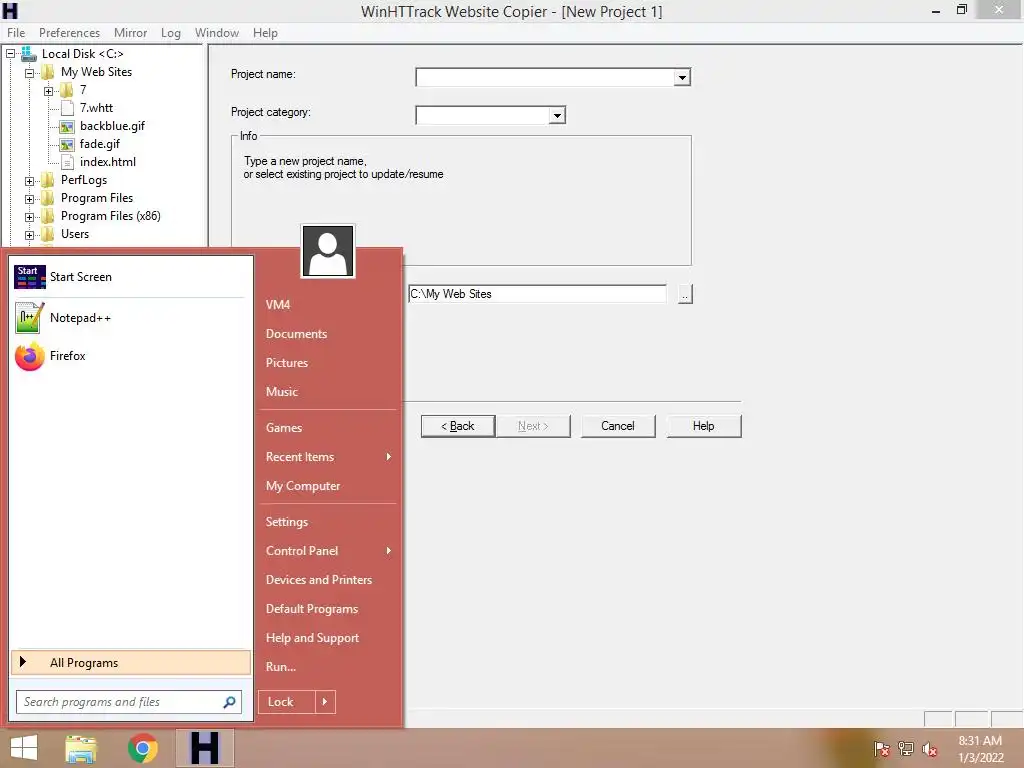Collapse the My Web Sites tree node
Screen dimensions: 1024x768
pos(29,73)
